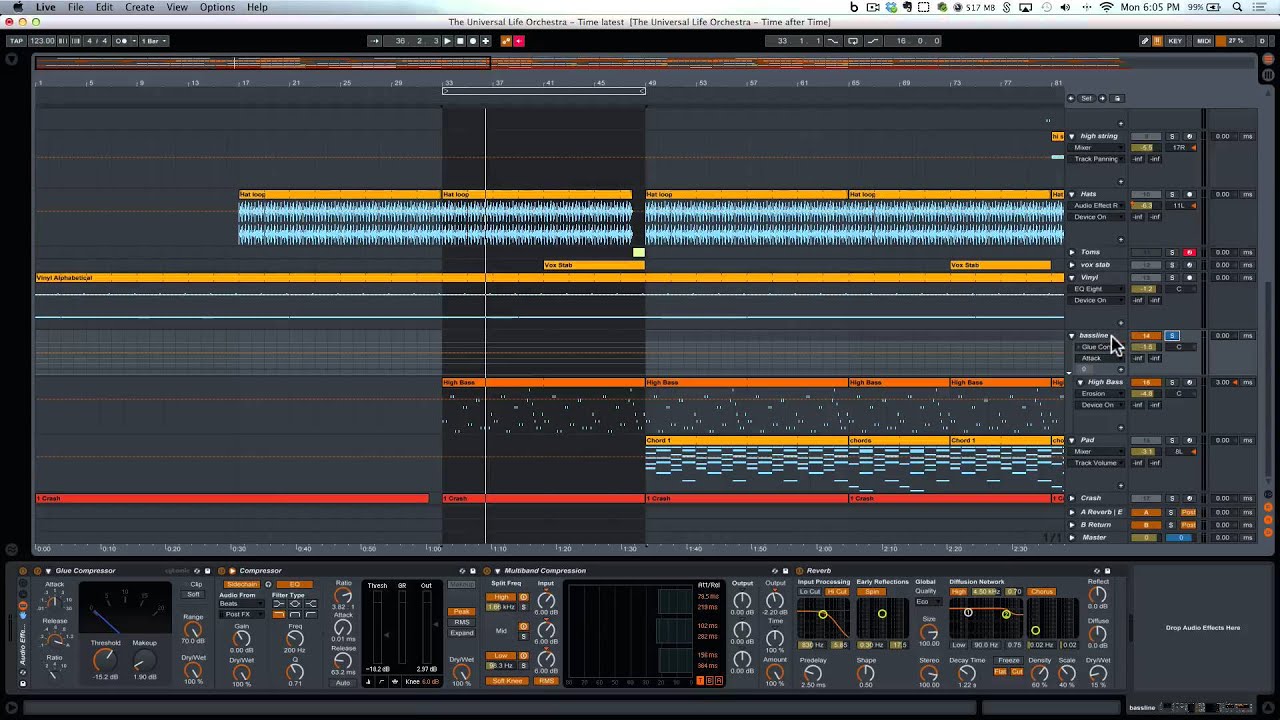Arm the Arrangement Record button
The image size is (1280, 720).
(473, 41)
